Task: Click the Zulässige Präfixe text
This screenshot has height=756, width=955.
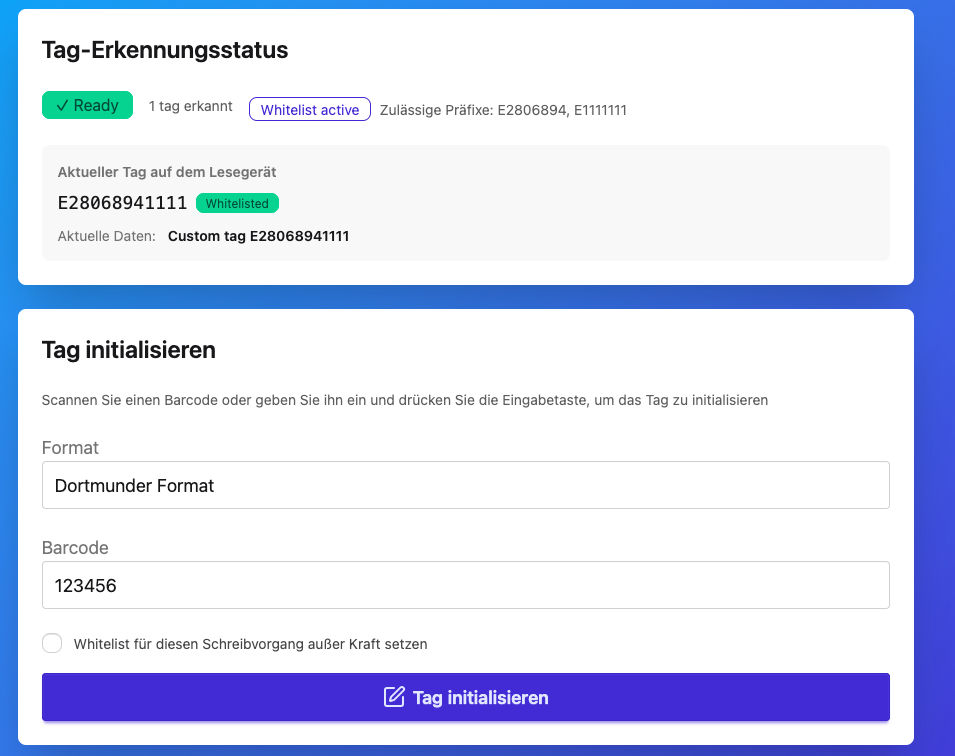Action: (x=503, y=110)
